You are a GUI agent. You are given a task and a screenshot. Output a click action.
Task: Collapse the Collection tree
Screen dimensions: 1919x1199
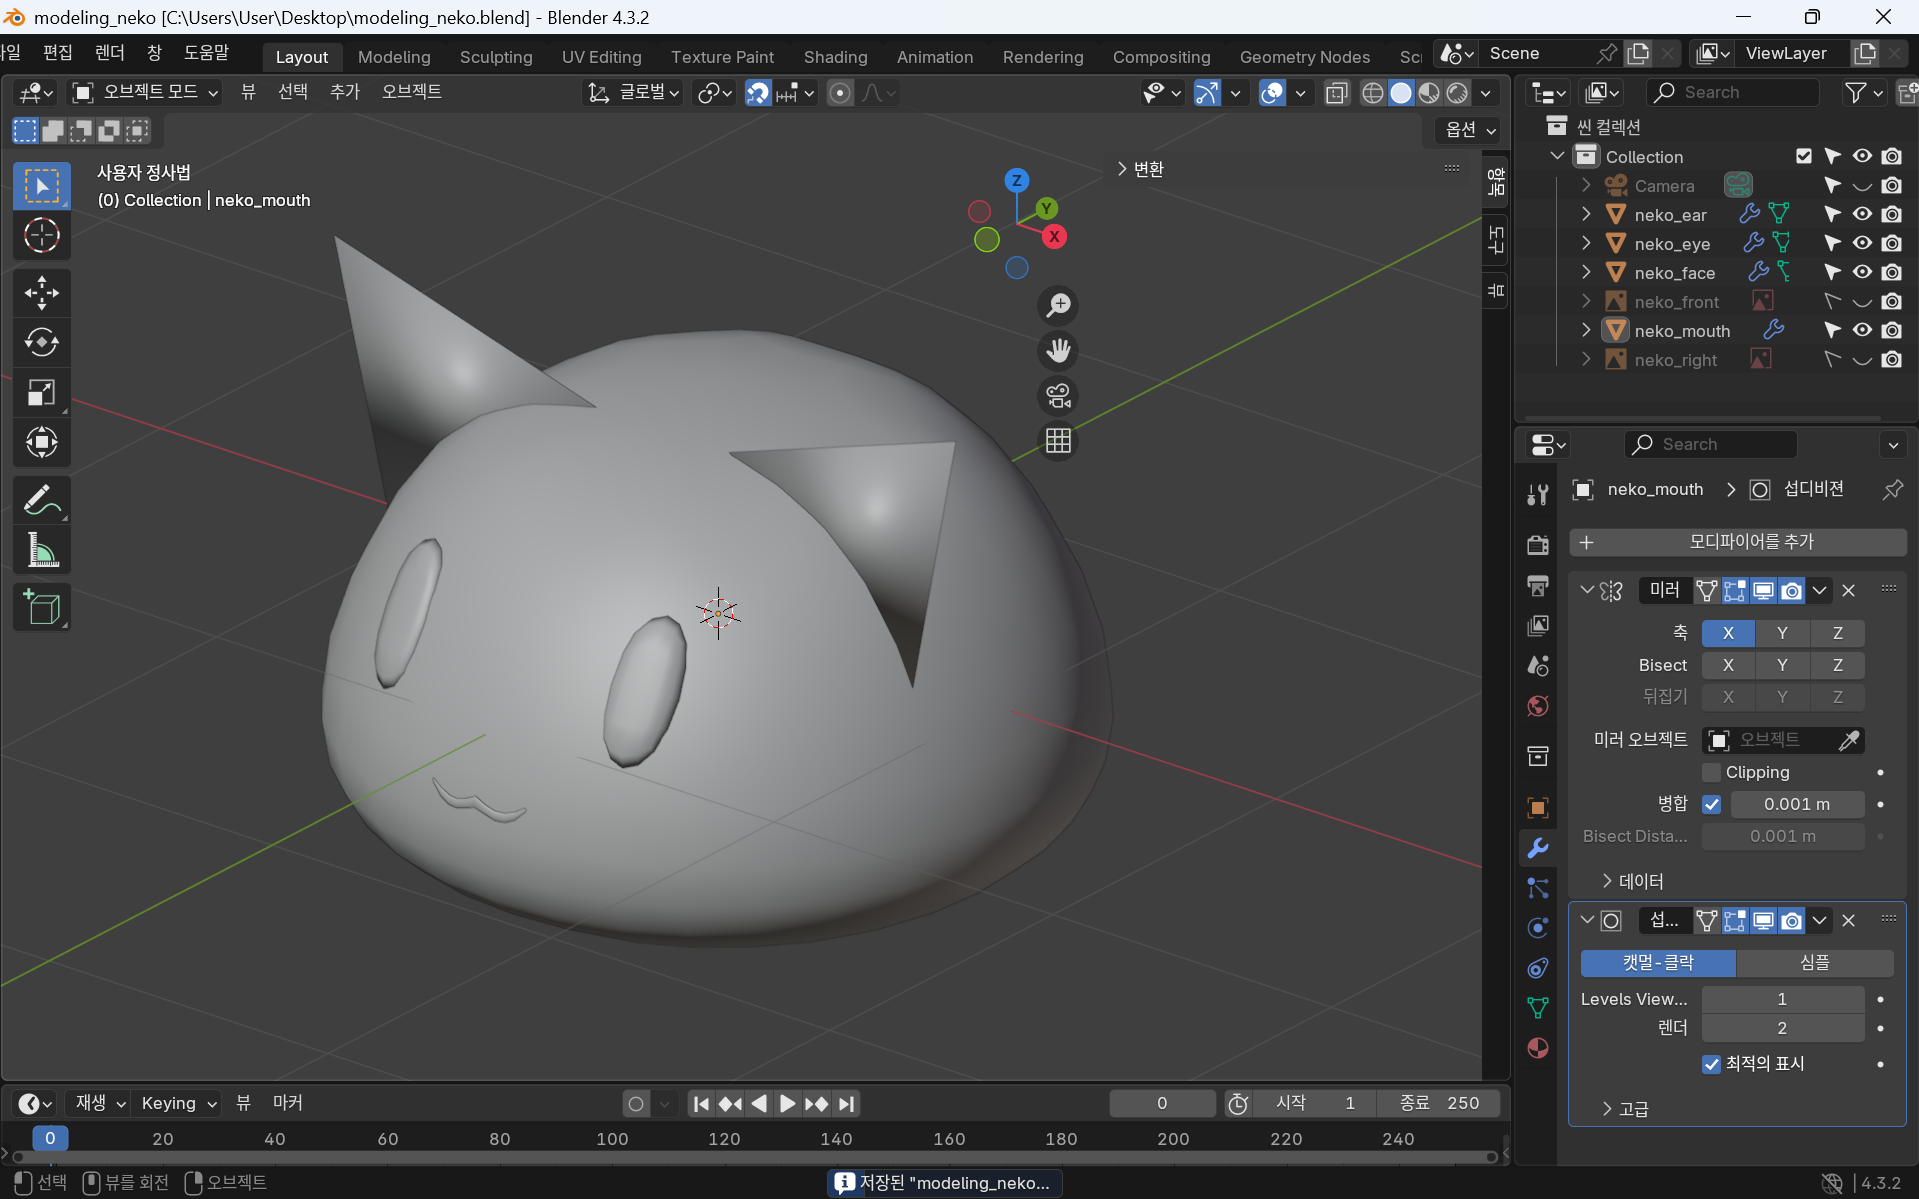(x=1557, y=156)
